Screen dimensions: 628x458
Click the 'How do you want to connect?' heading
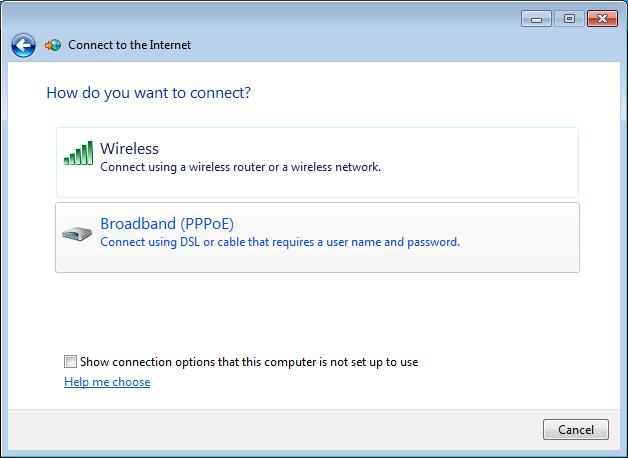pos(149,93)
